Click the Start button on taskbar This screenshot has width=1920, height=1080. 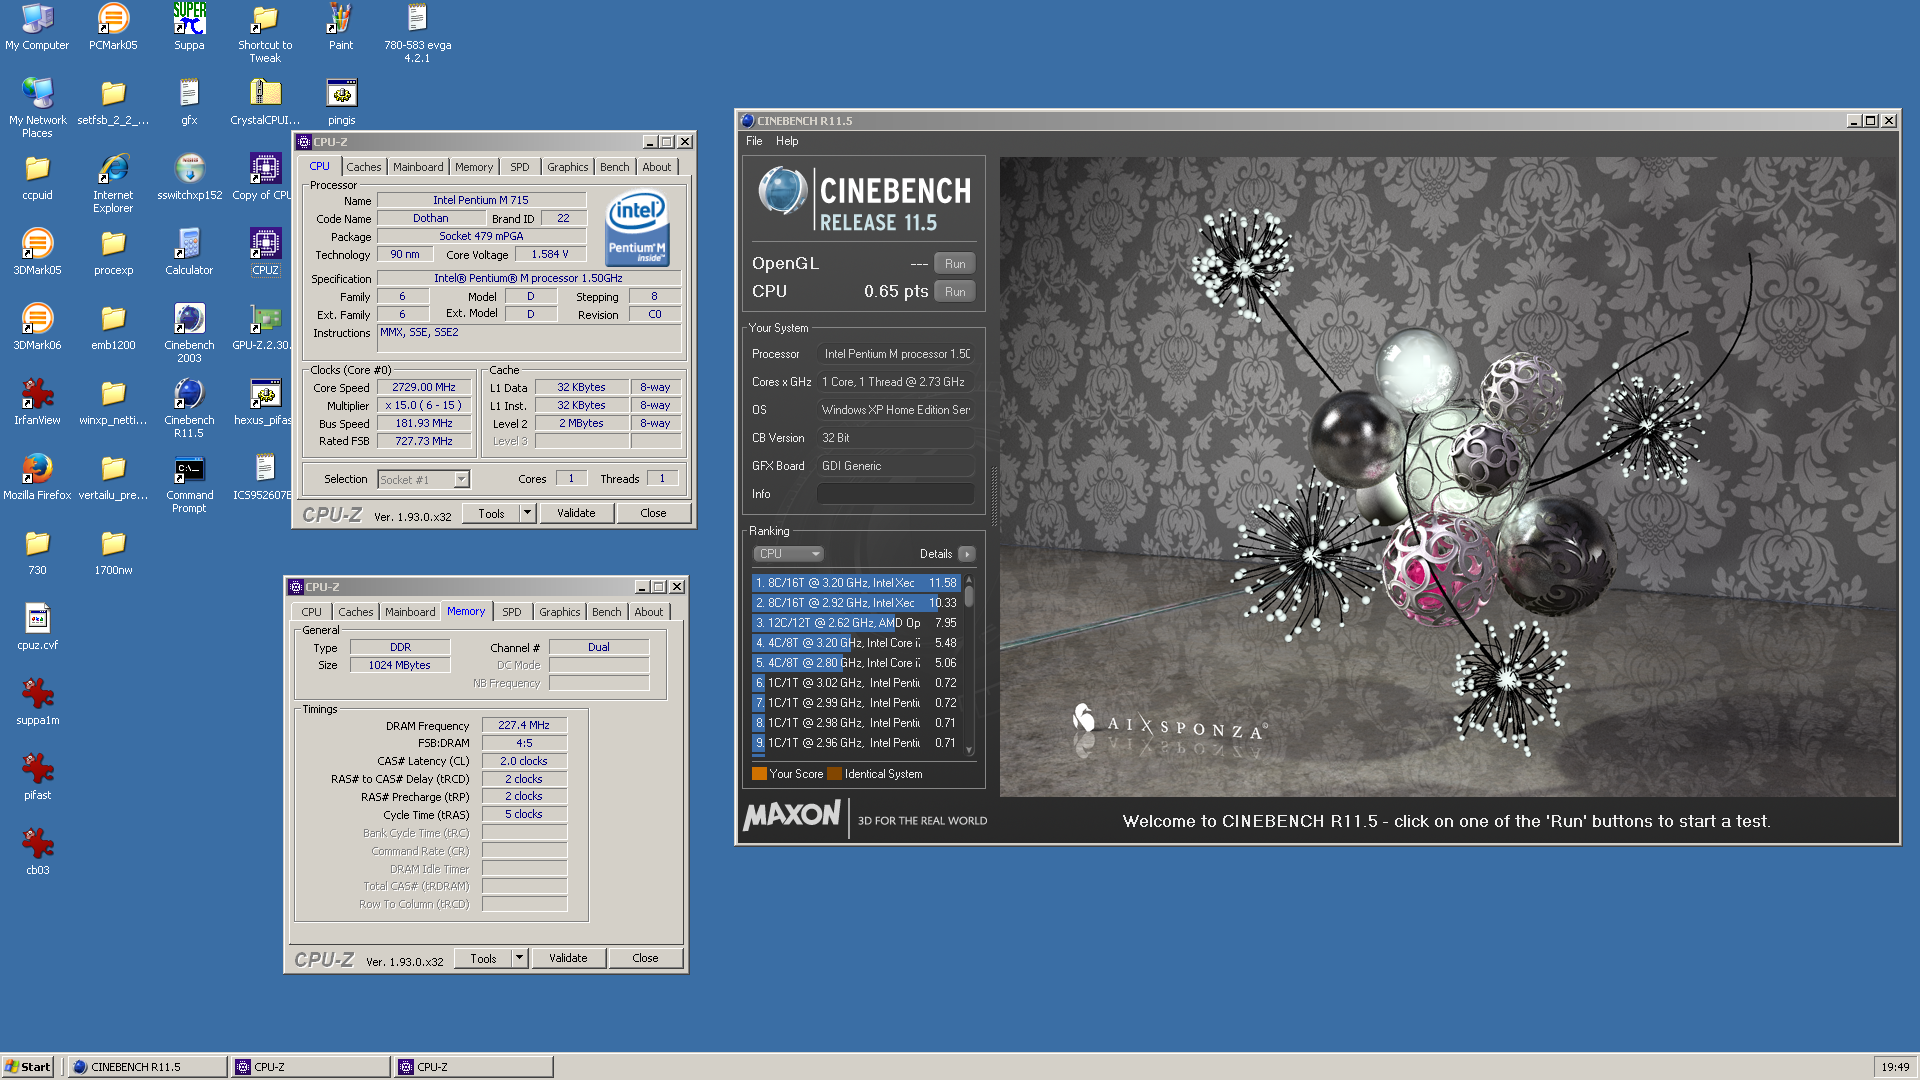(28, 1067)
